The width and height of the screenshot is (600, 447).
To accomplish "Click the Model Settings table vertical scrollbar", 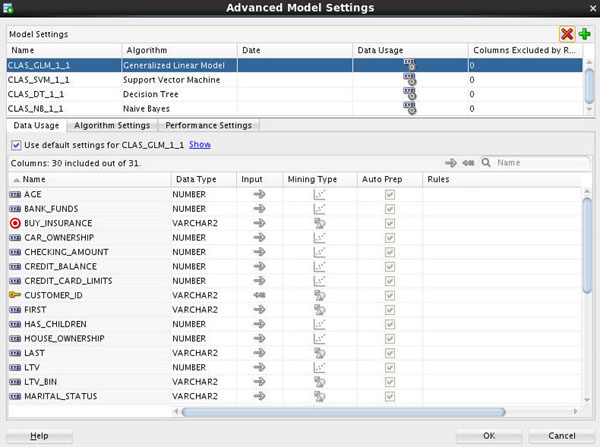I will [x=589, y=85].
